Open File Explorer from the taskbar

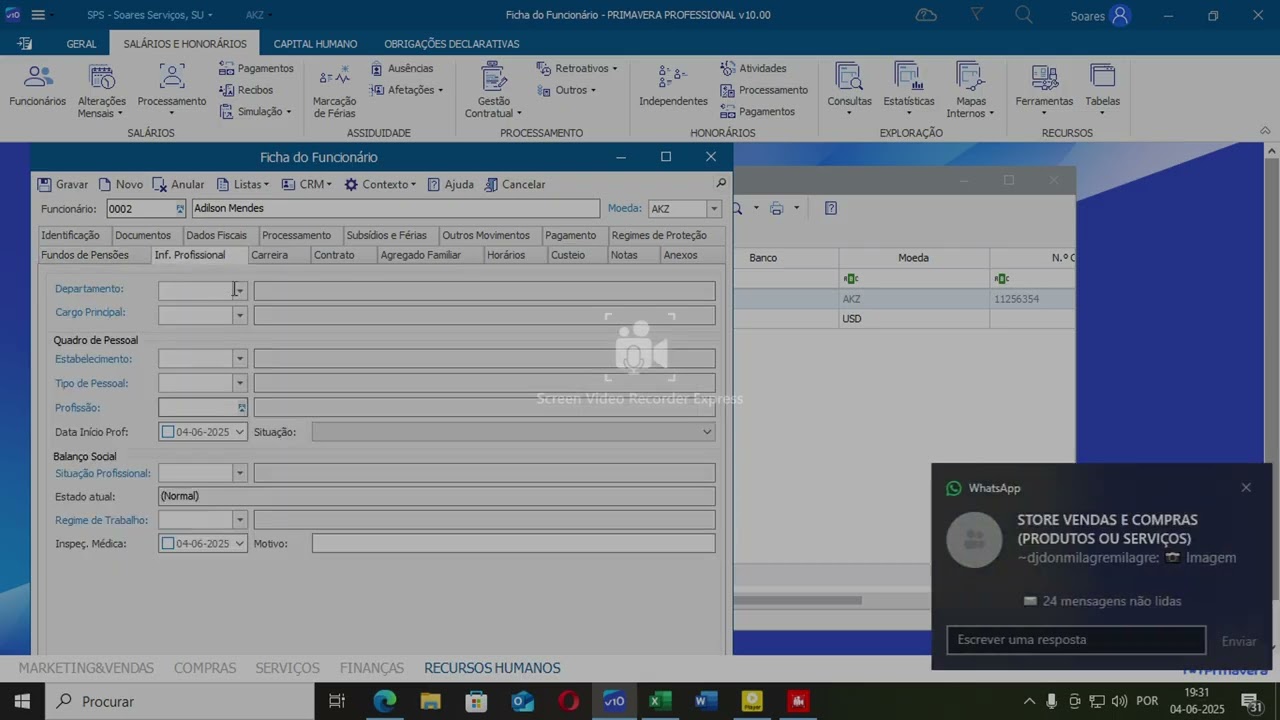point(430,701)
